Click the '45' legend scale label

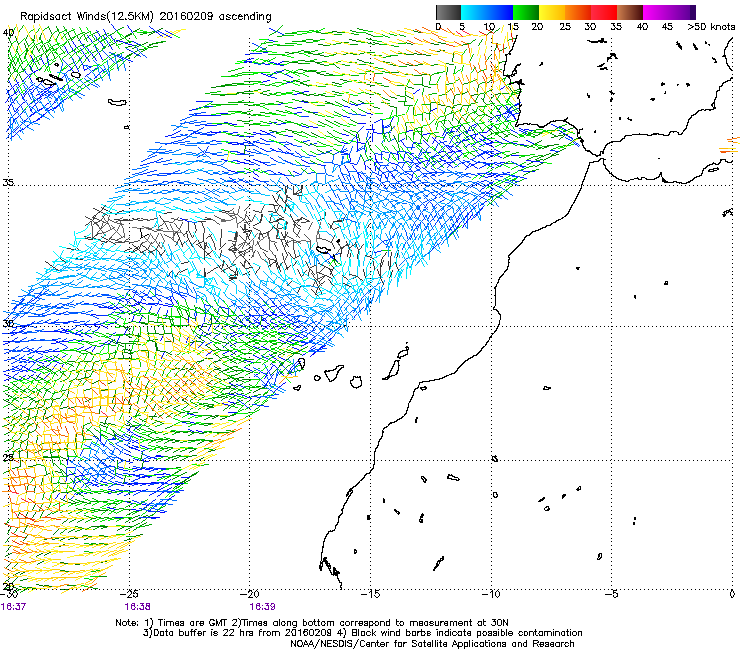click(667, 27)
